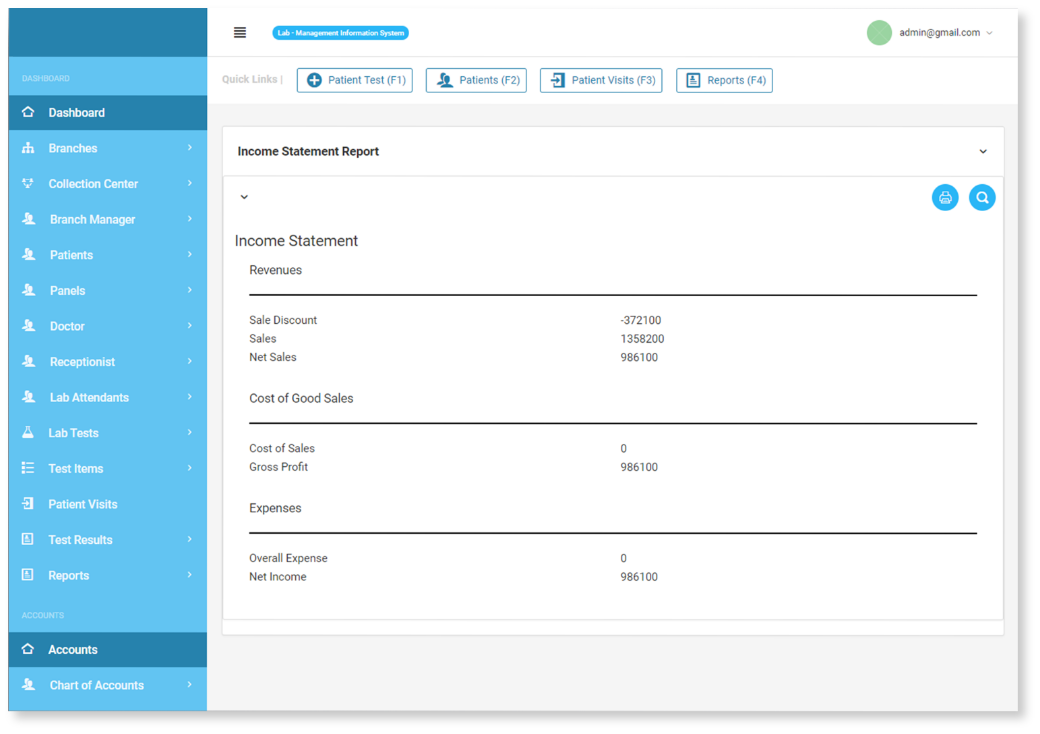1040x734 pixels.
Task: Click the green user avatar
Action: [879, 32]
